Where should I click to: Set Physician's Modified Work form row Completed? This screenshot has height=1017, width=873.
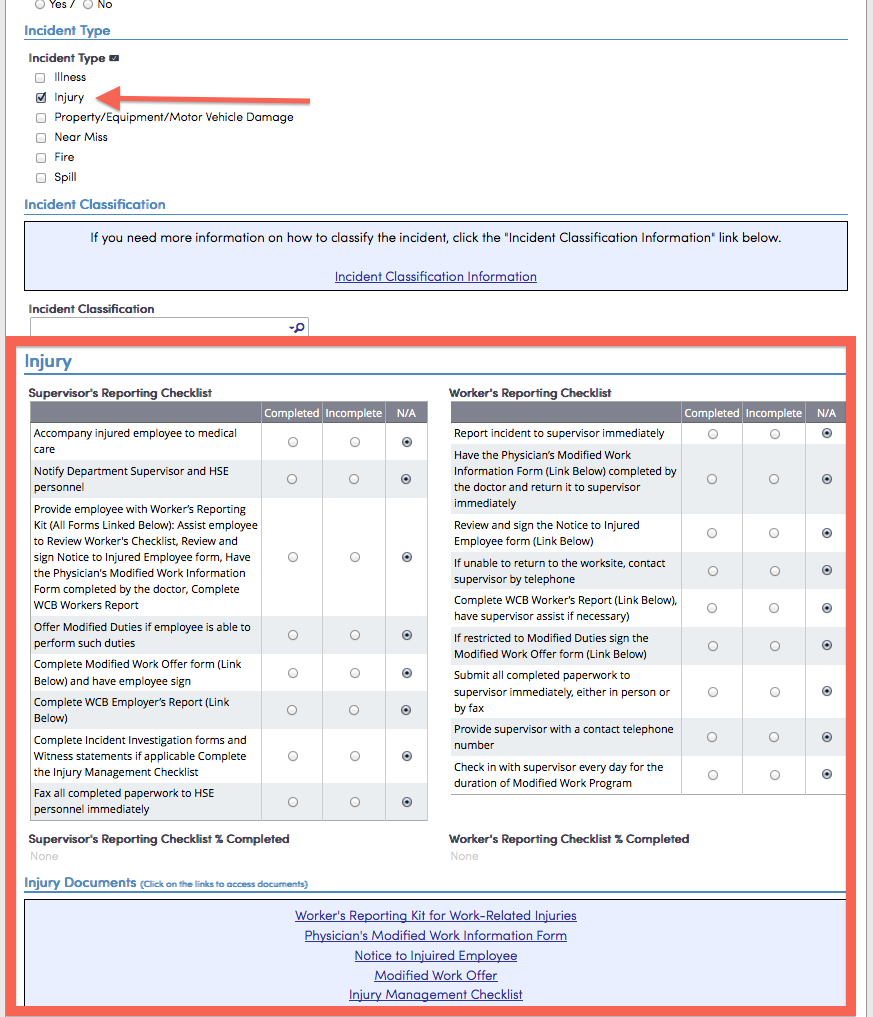click(x=712, y=479)
